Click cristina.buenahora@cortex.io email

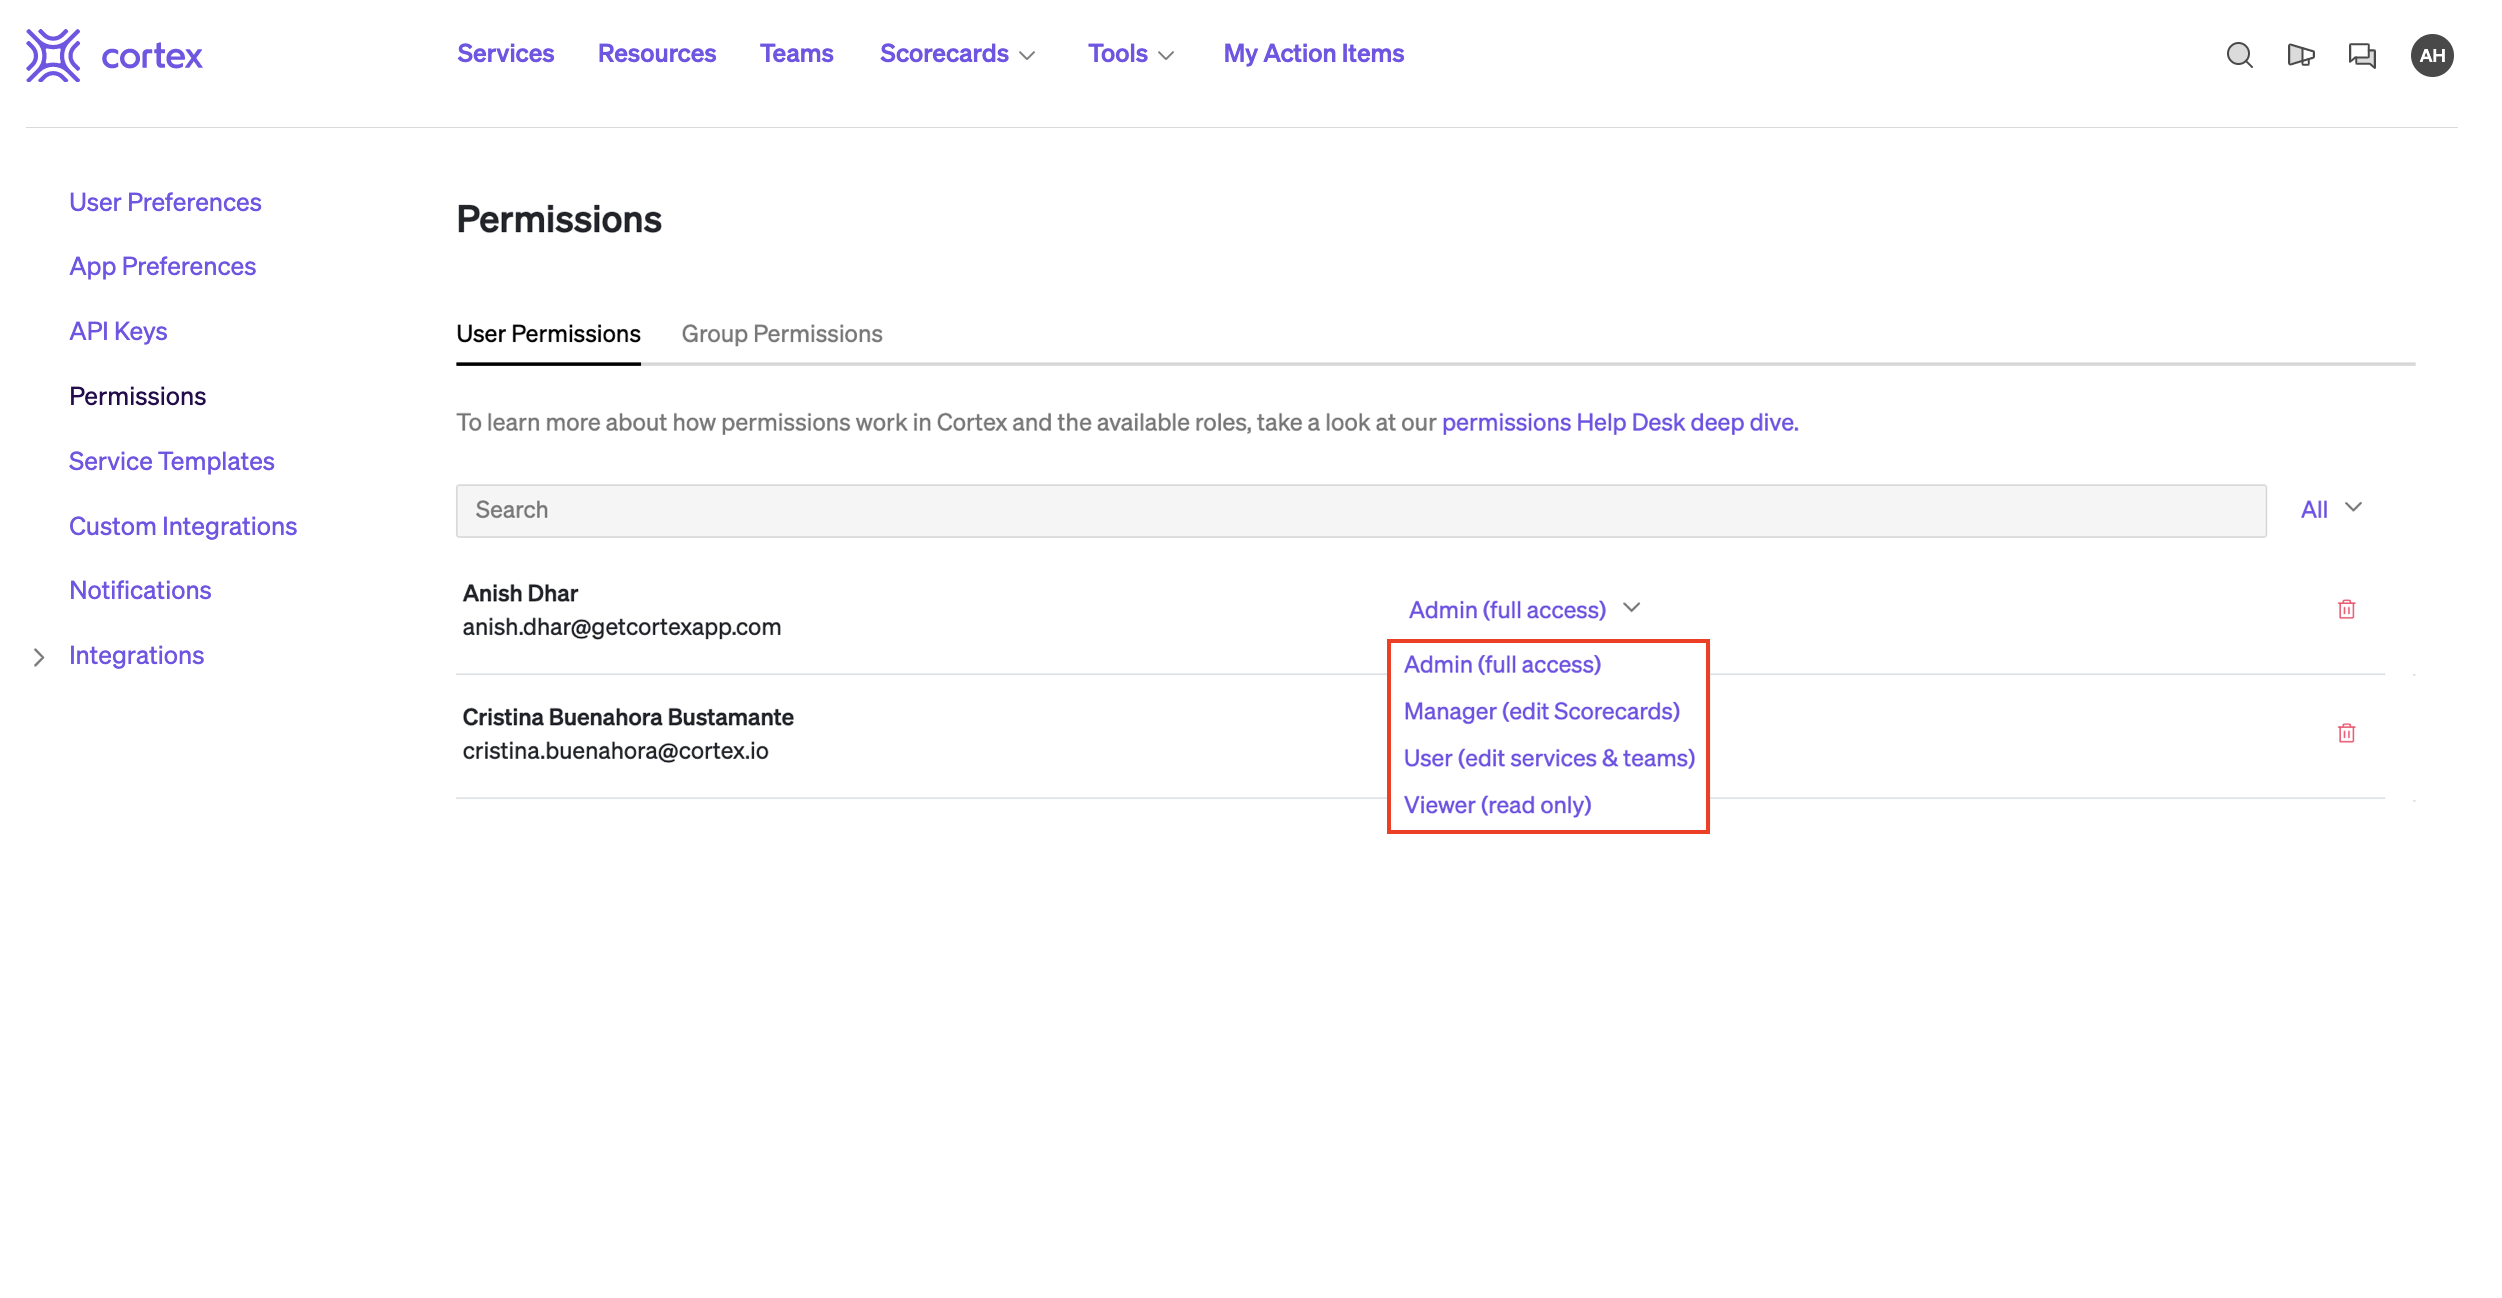(x=615, y=751)
